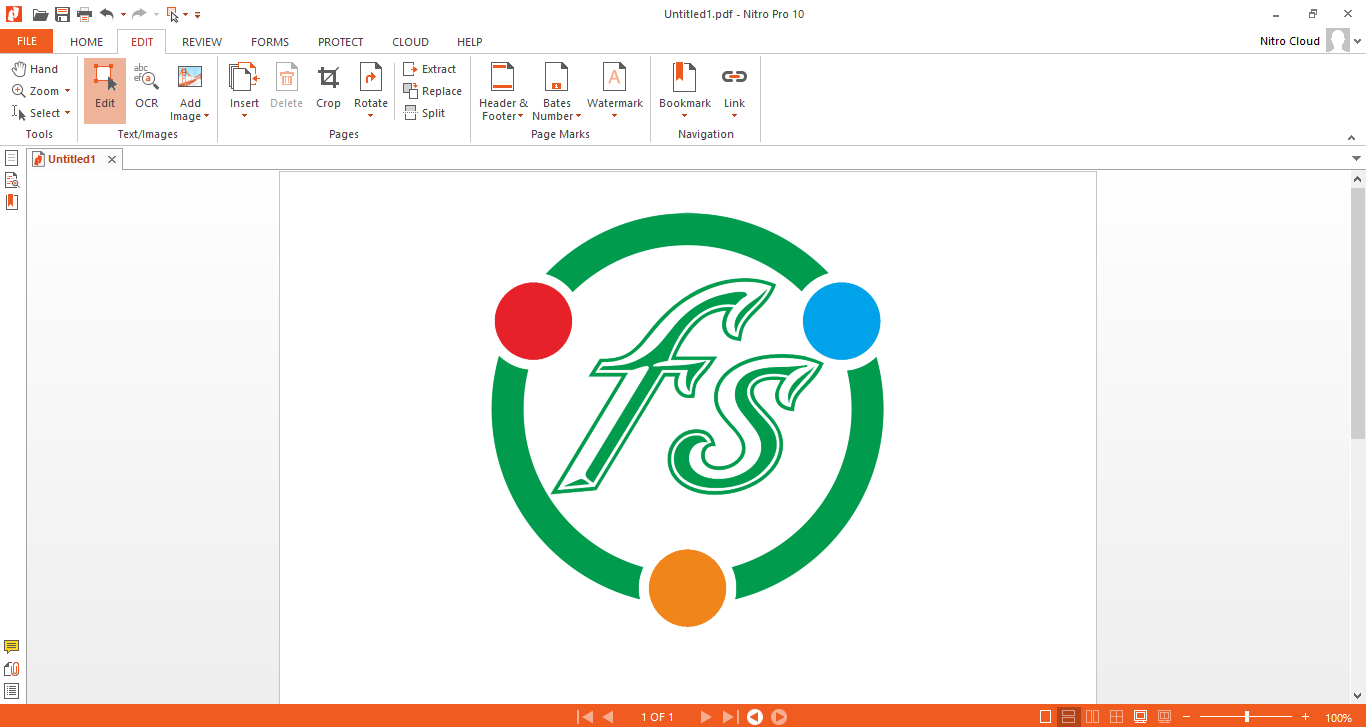Click the fs logo image on the page

[688, 420]
